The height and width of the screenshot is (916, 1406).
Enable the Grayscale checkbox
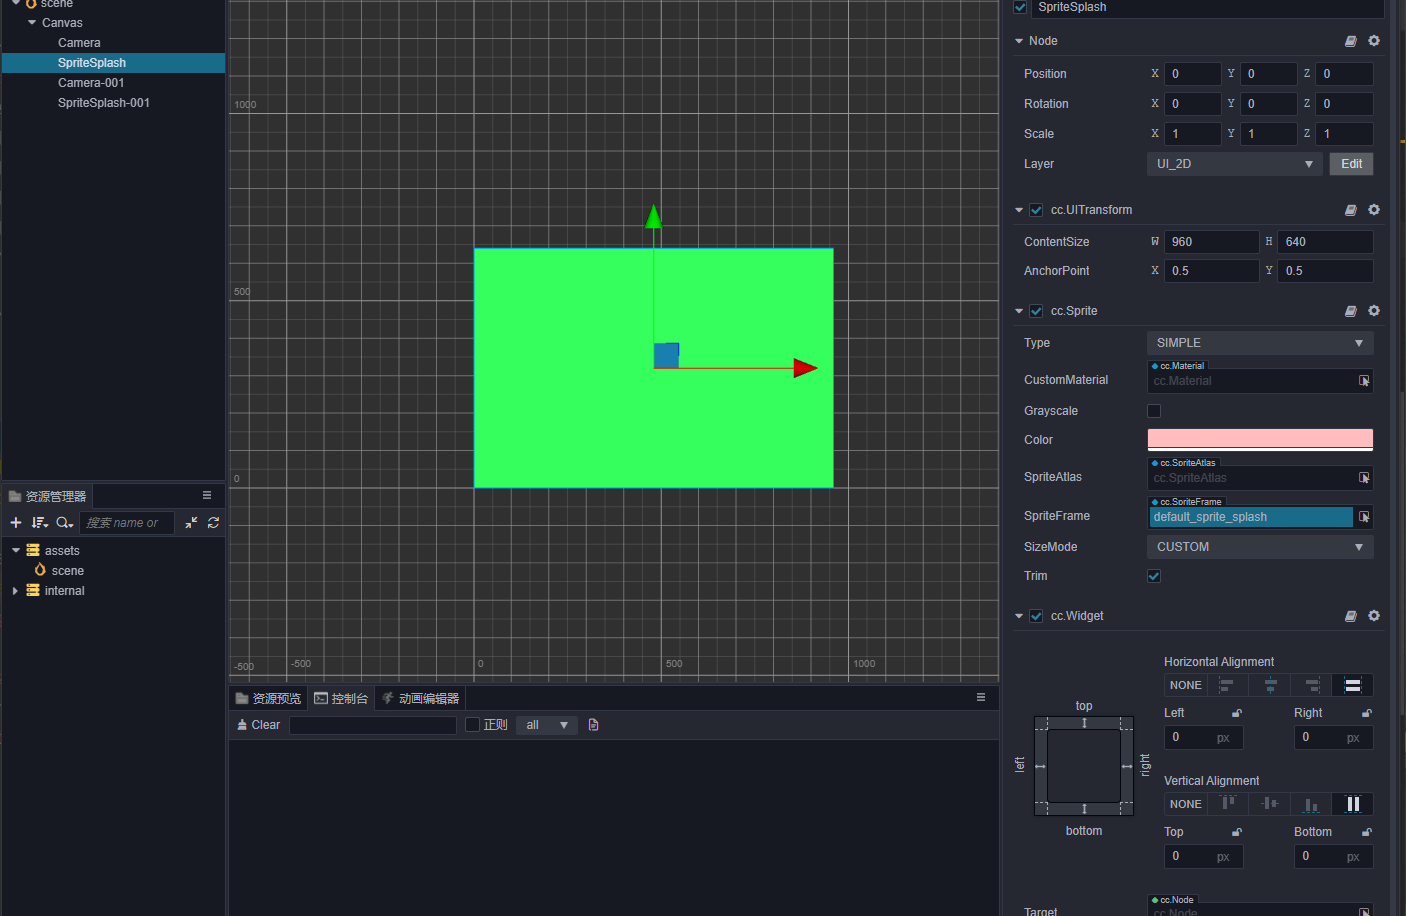coord(1154,411)
